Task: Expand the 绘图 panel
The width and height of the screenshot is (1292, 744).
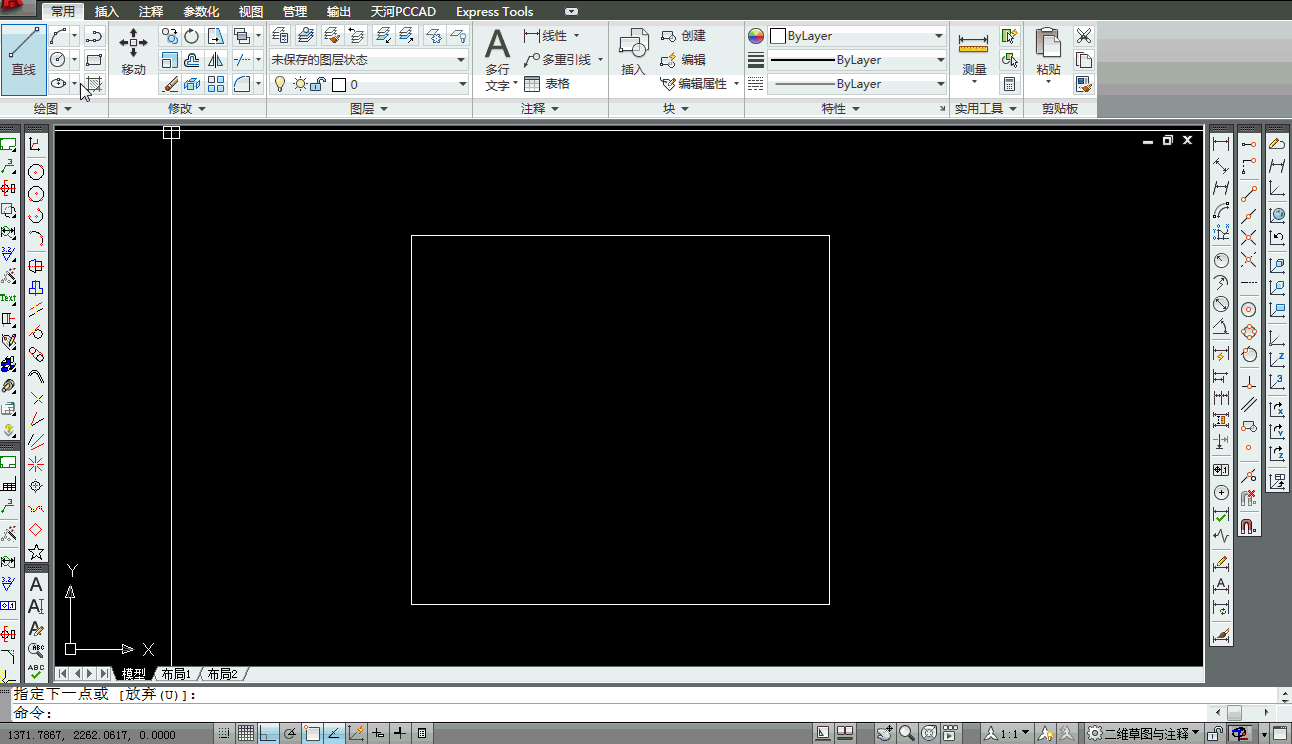Action: [x=53, y=108]
